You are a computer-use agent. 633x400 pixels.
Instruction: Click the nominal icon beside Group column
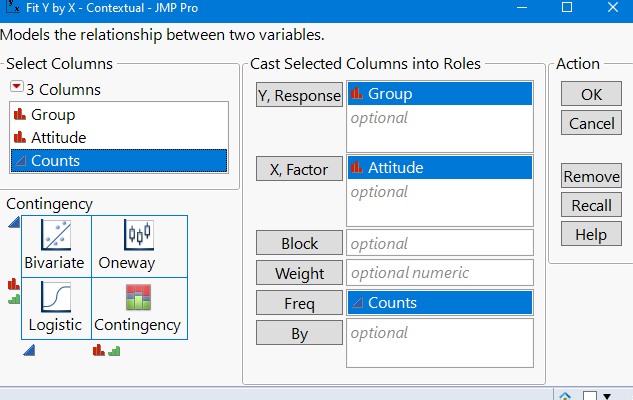tap(19, 115)
